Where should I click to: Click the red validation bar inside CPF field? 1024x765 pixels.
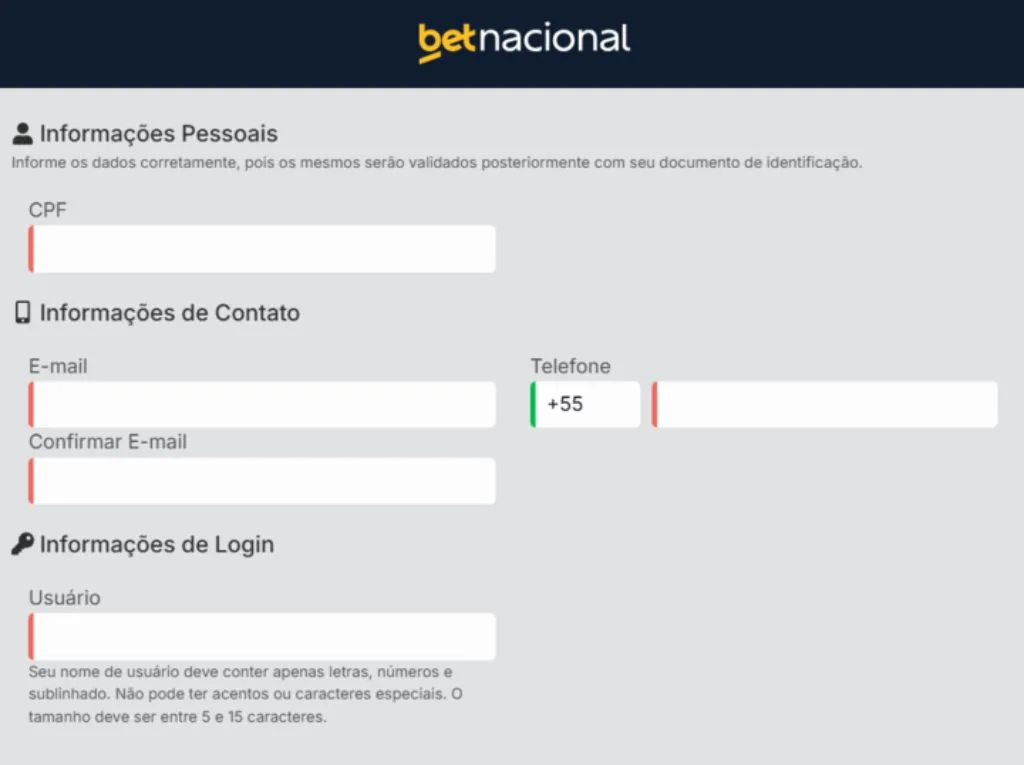coord(31,248)
